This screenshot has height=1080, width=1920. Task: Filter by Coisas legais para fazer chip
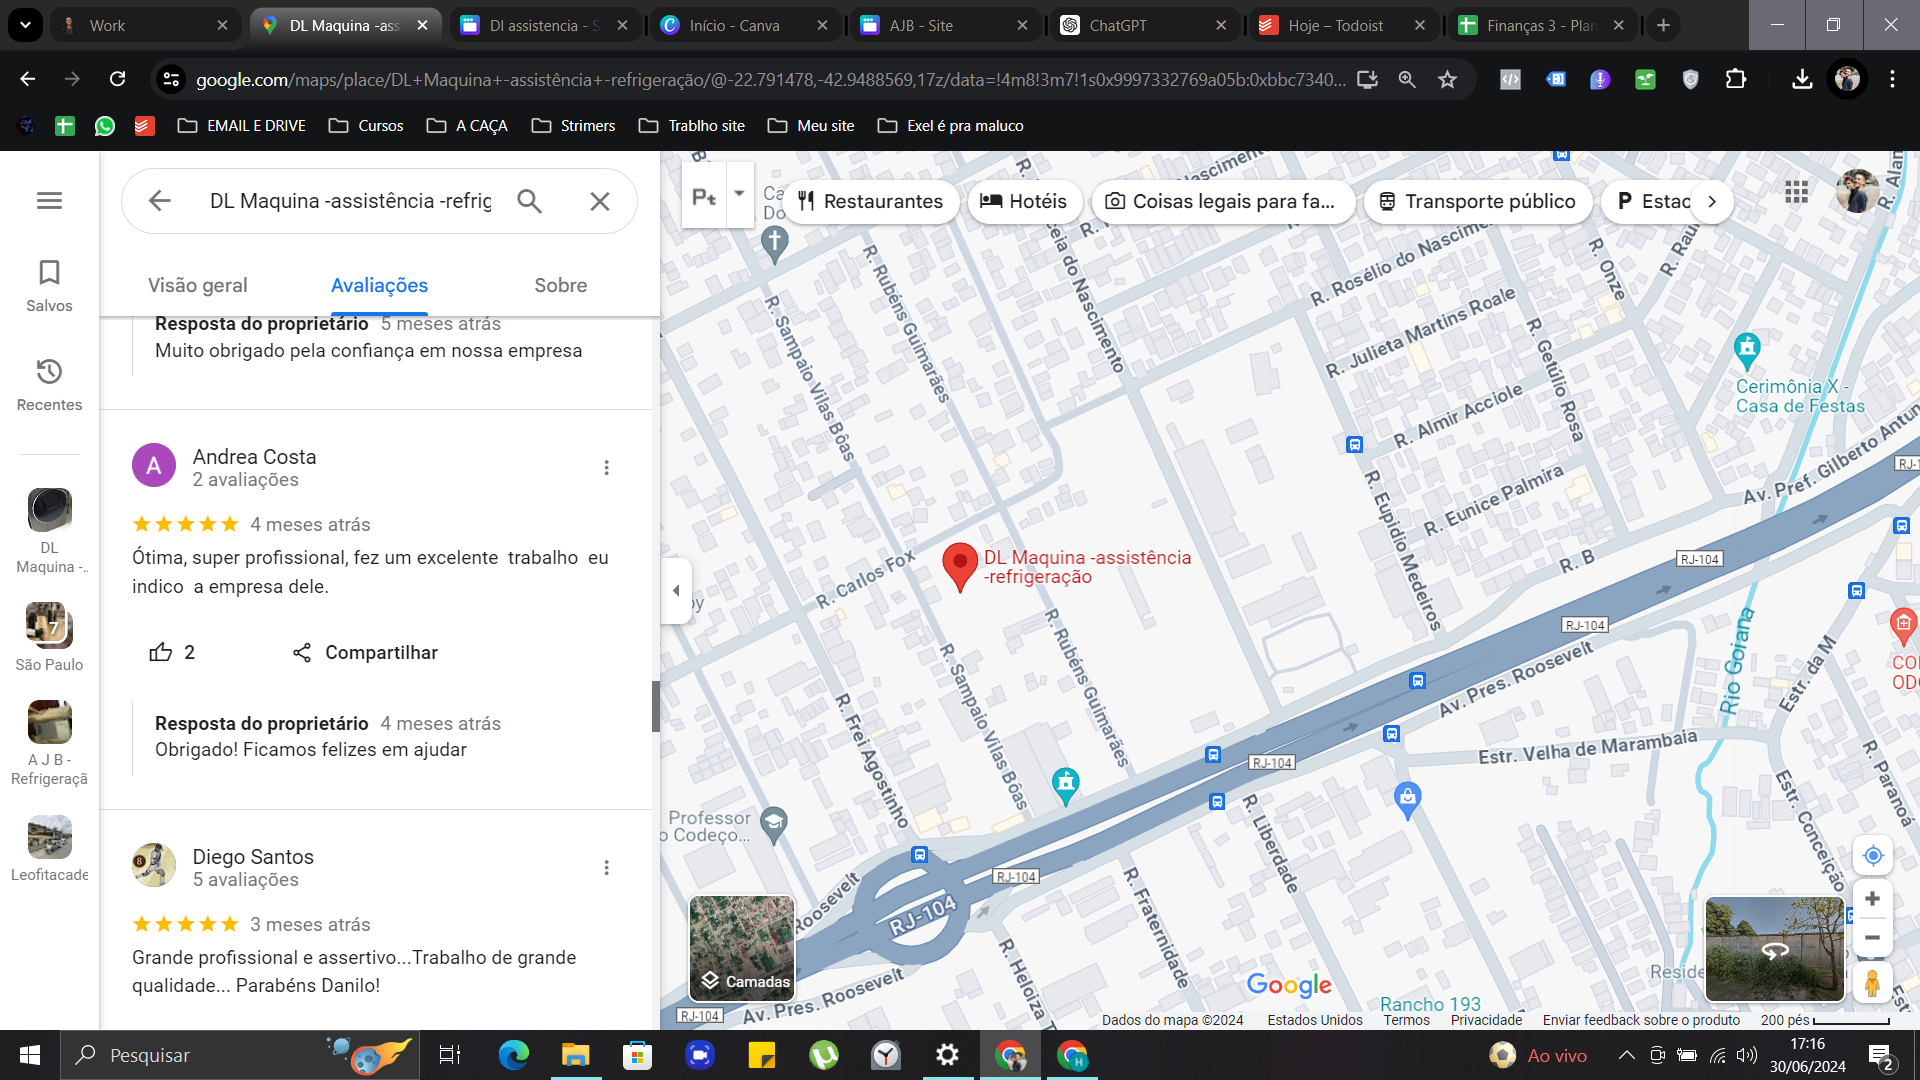pyautogui.click(x=1223, y=201)
